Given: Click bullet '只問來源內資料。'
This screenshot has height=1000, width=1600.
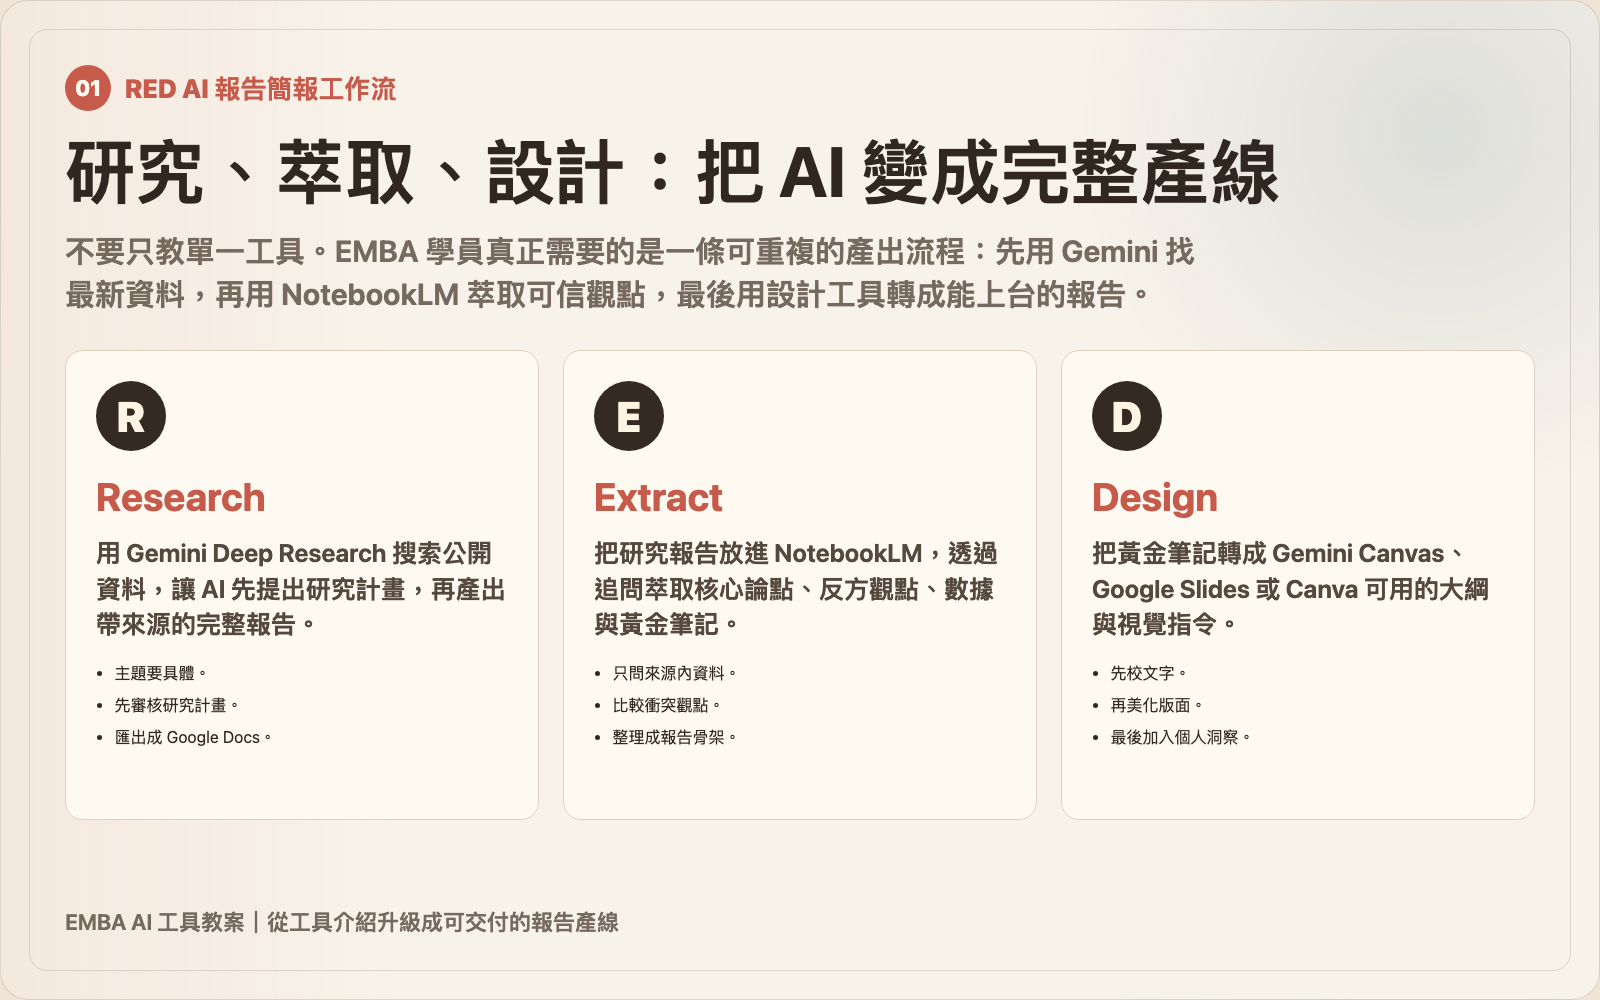Looking at the screenshot, I should (674, 673).
